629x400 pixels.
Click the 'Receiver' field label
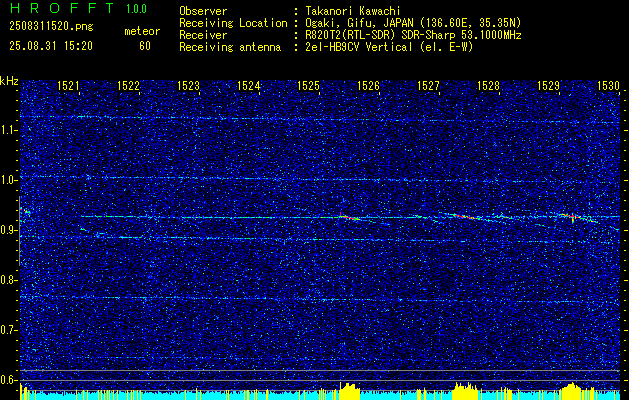(x=203, y=35)
